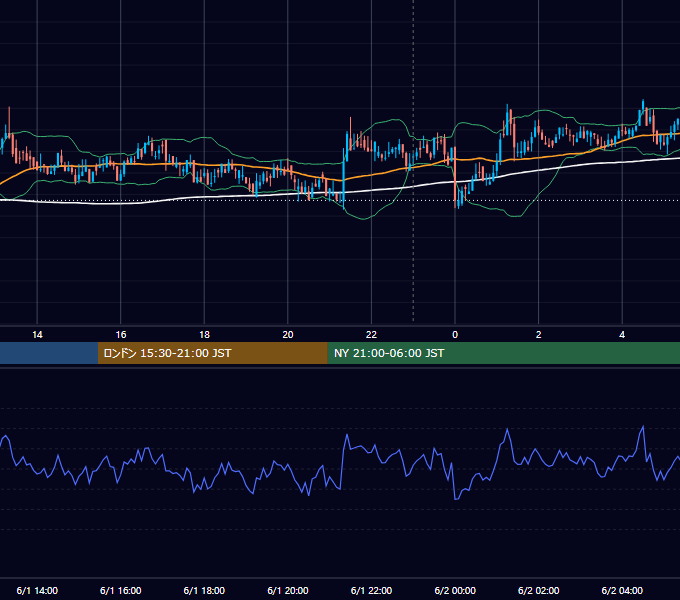
Task: Click the 16 hour axis label
Action: click(121, 335)
